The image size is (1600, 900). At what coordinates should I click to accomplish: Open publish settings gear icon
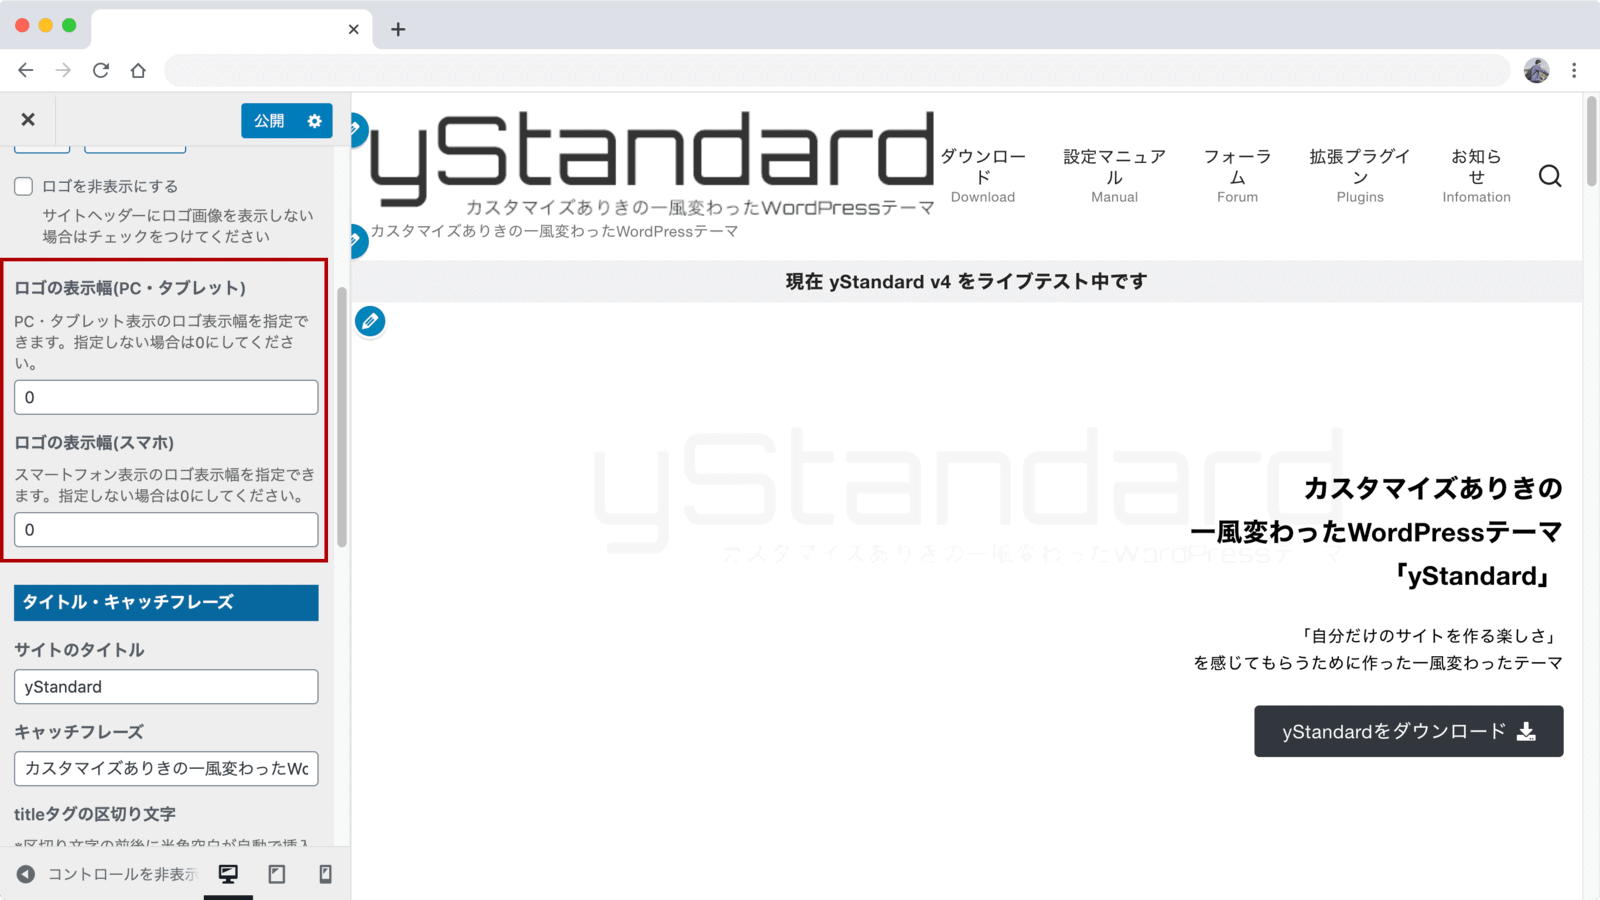pyautogui.click(x=315, y=121)
